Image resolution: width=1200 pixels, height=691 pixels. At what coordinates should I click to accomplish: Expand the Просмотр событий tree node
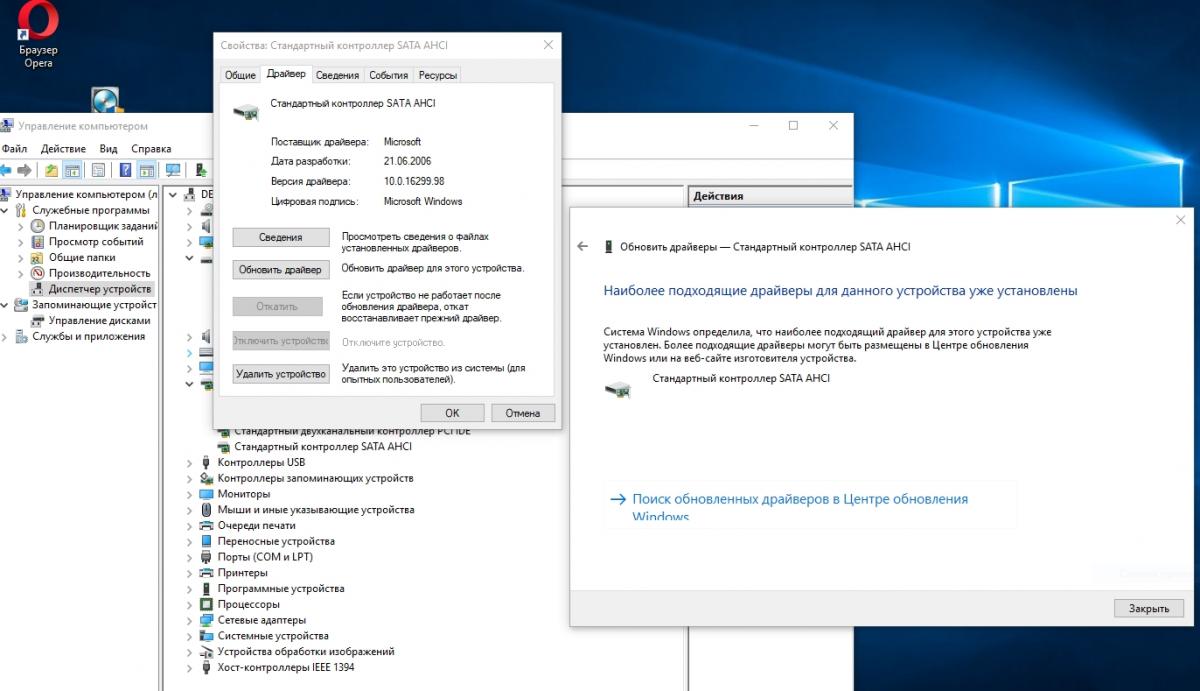pyautogui.click(x=22, y=242)
